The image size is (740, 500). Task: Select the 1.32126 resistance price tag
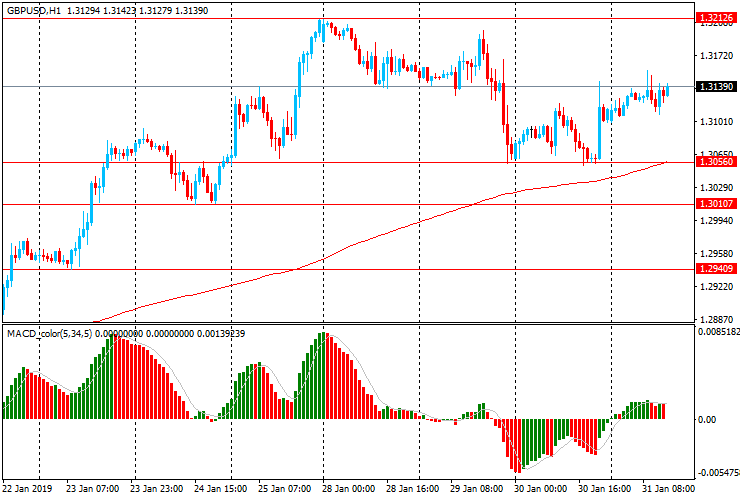pyautogui.click(x=716, y=18)
